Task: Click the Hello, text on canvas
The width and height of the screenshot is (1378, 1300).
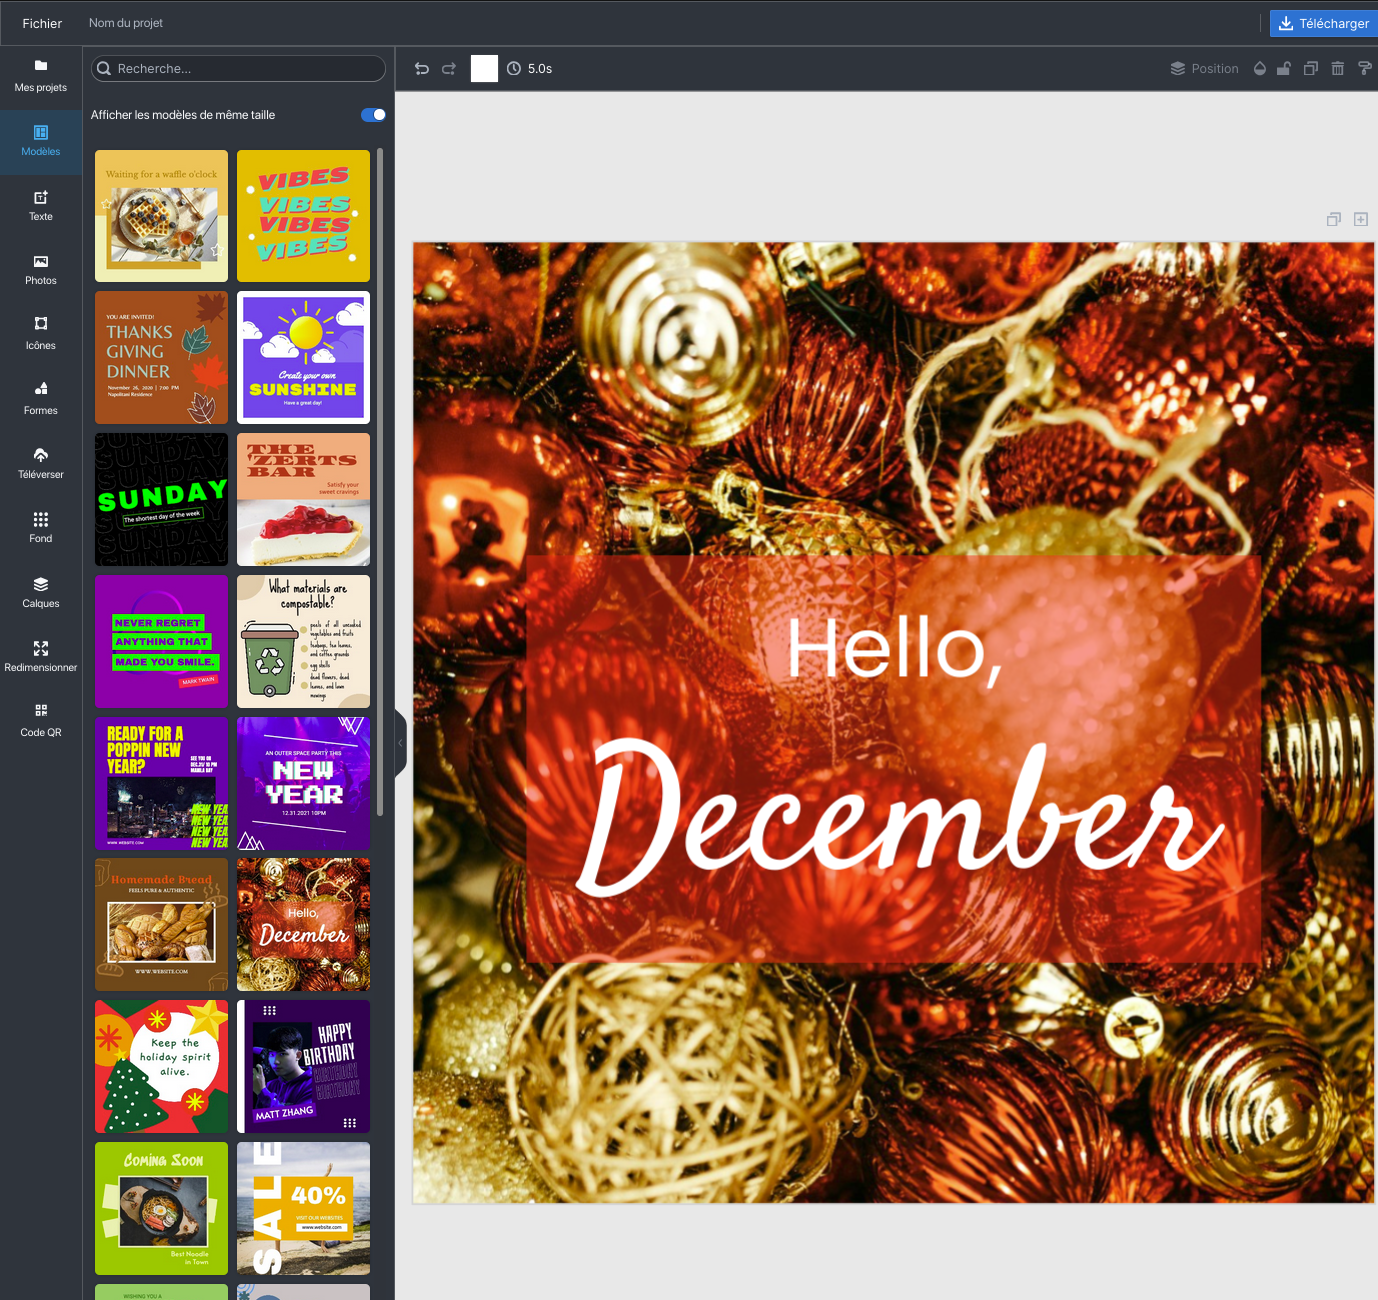Action: click(894, 651)
